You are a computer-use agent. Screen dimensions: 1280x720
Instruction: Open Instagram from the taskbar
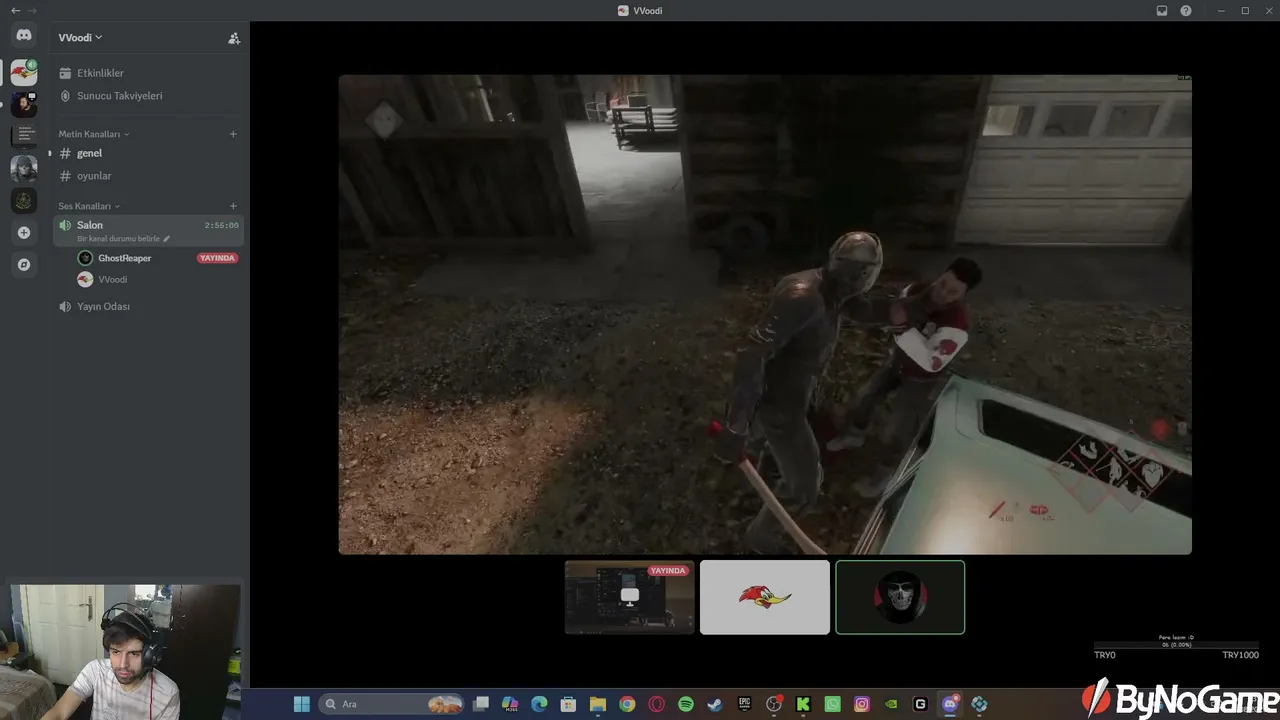tap(862, 704)
